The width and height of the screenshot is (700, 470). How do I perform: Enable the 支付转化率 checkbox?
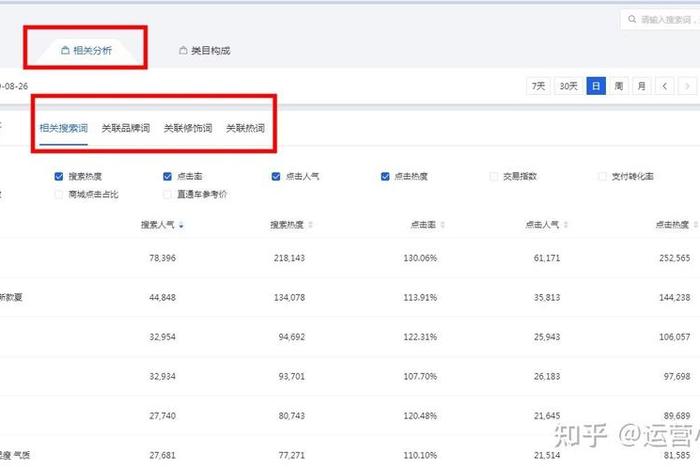coord(602,176)
